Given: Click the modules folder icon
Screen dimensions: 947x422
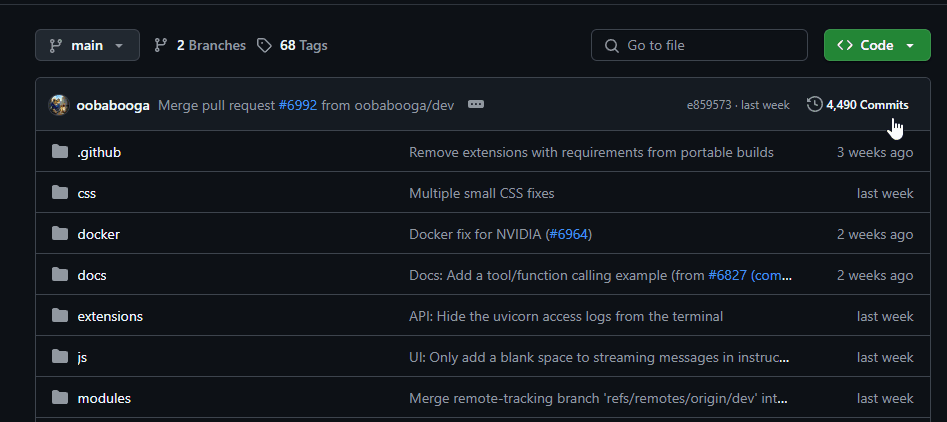Looking at the screenshot, I should [x=60, y=398].
